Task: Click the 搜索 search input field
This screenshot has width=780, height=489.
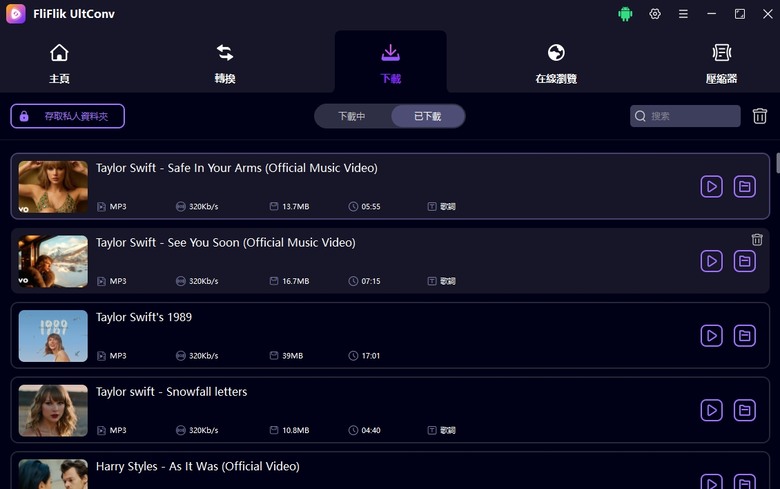Action: tap(685, 116)
